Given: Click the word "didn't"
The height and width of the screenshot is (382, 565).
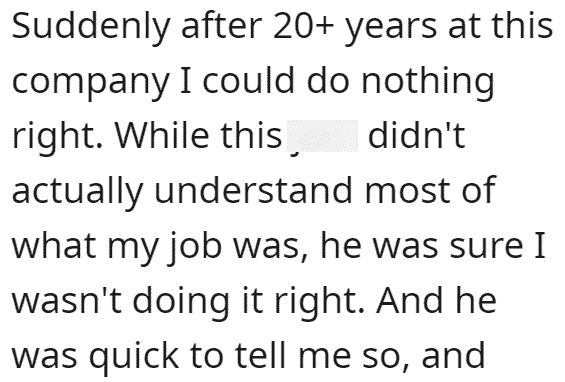Looking at the screenshot, I should [x=417, y=134].
